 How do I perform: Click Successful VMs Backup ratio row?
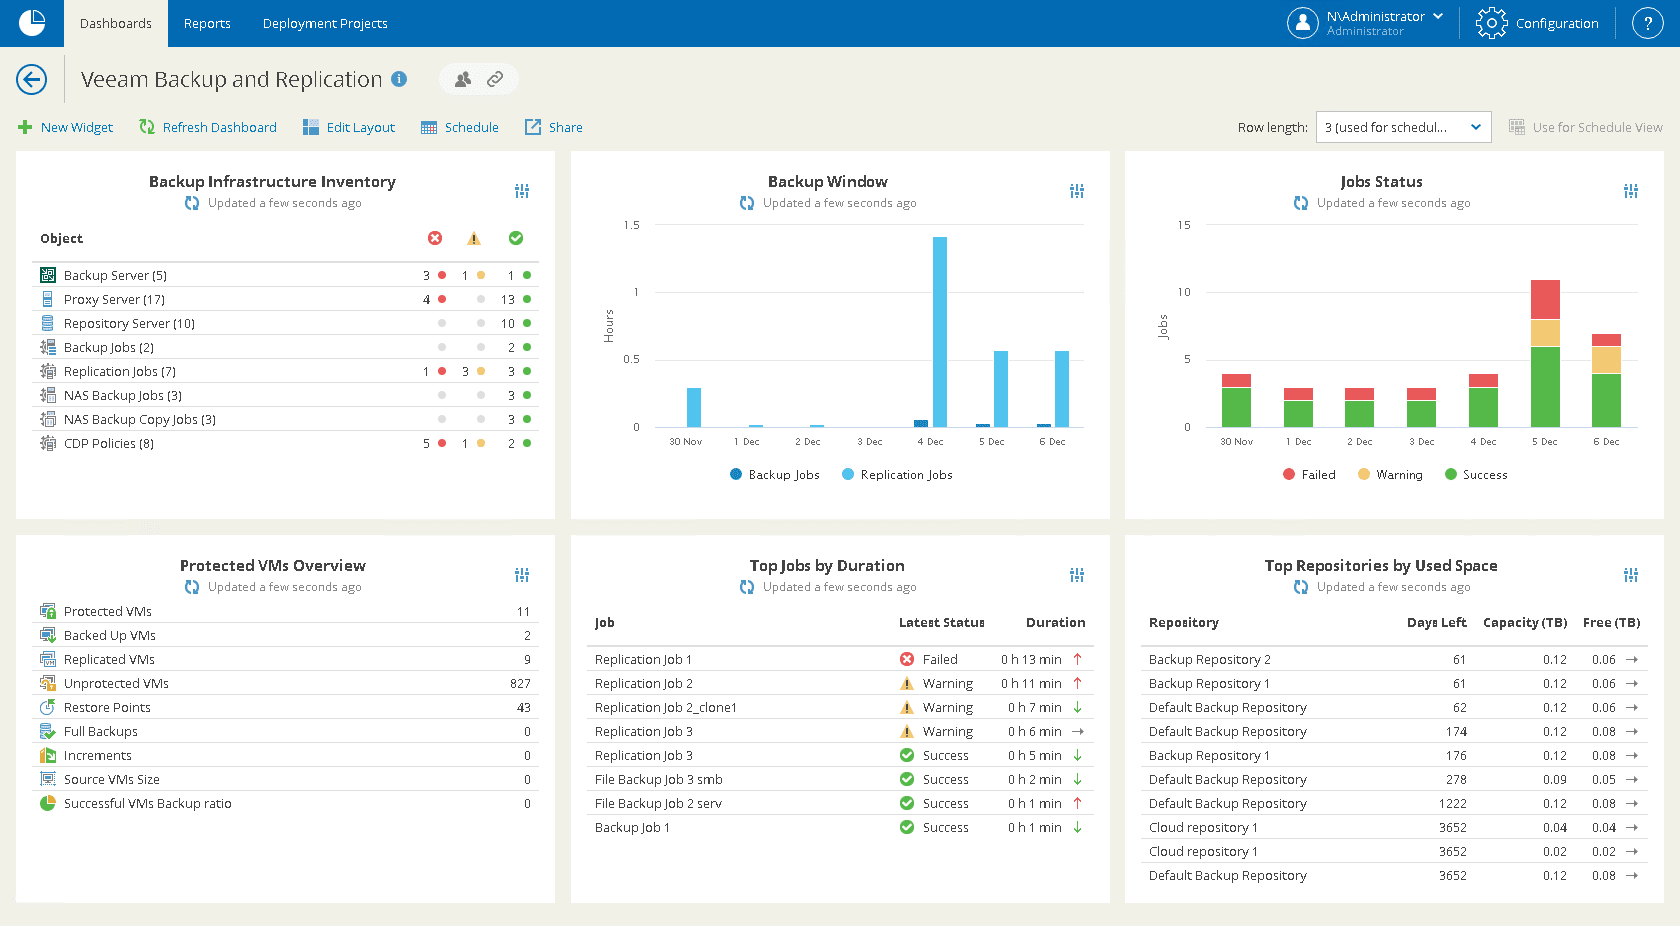[x=285, y=803]
